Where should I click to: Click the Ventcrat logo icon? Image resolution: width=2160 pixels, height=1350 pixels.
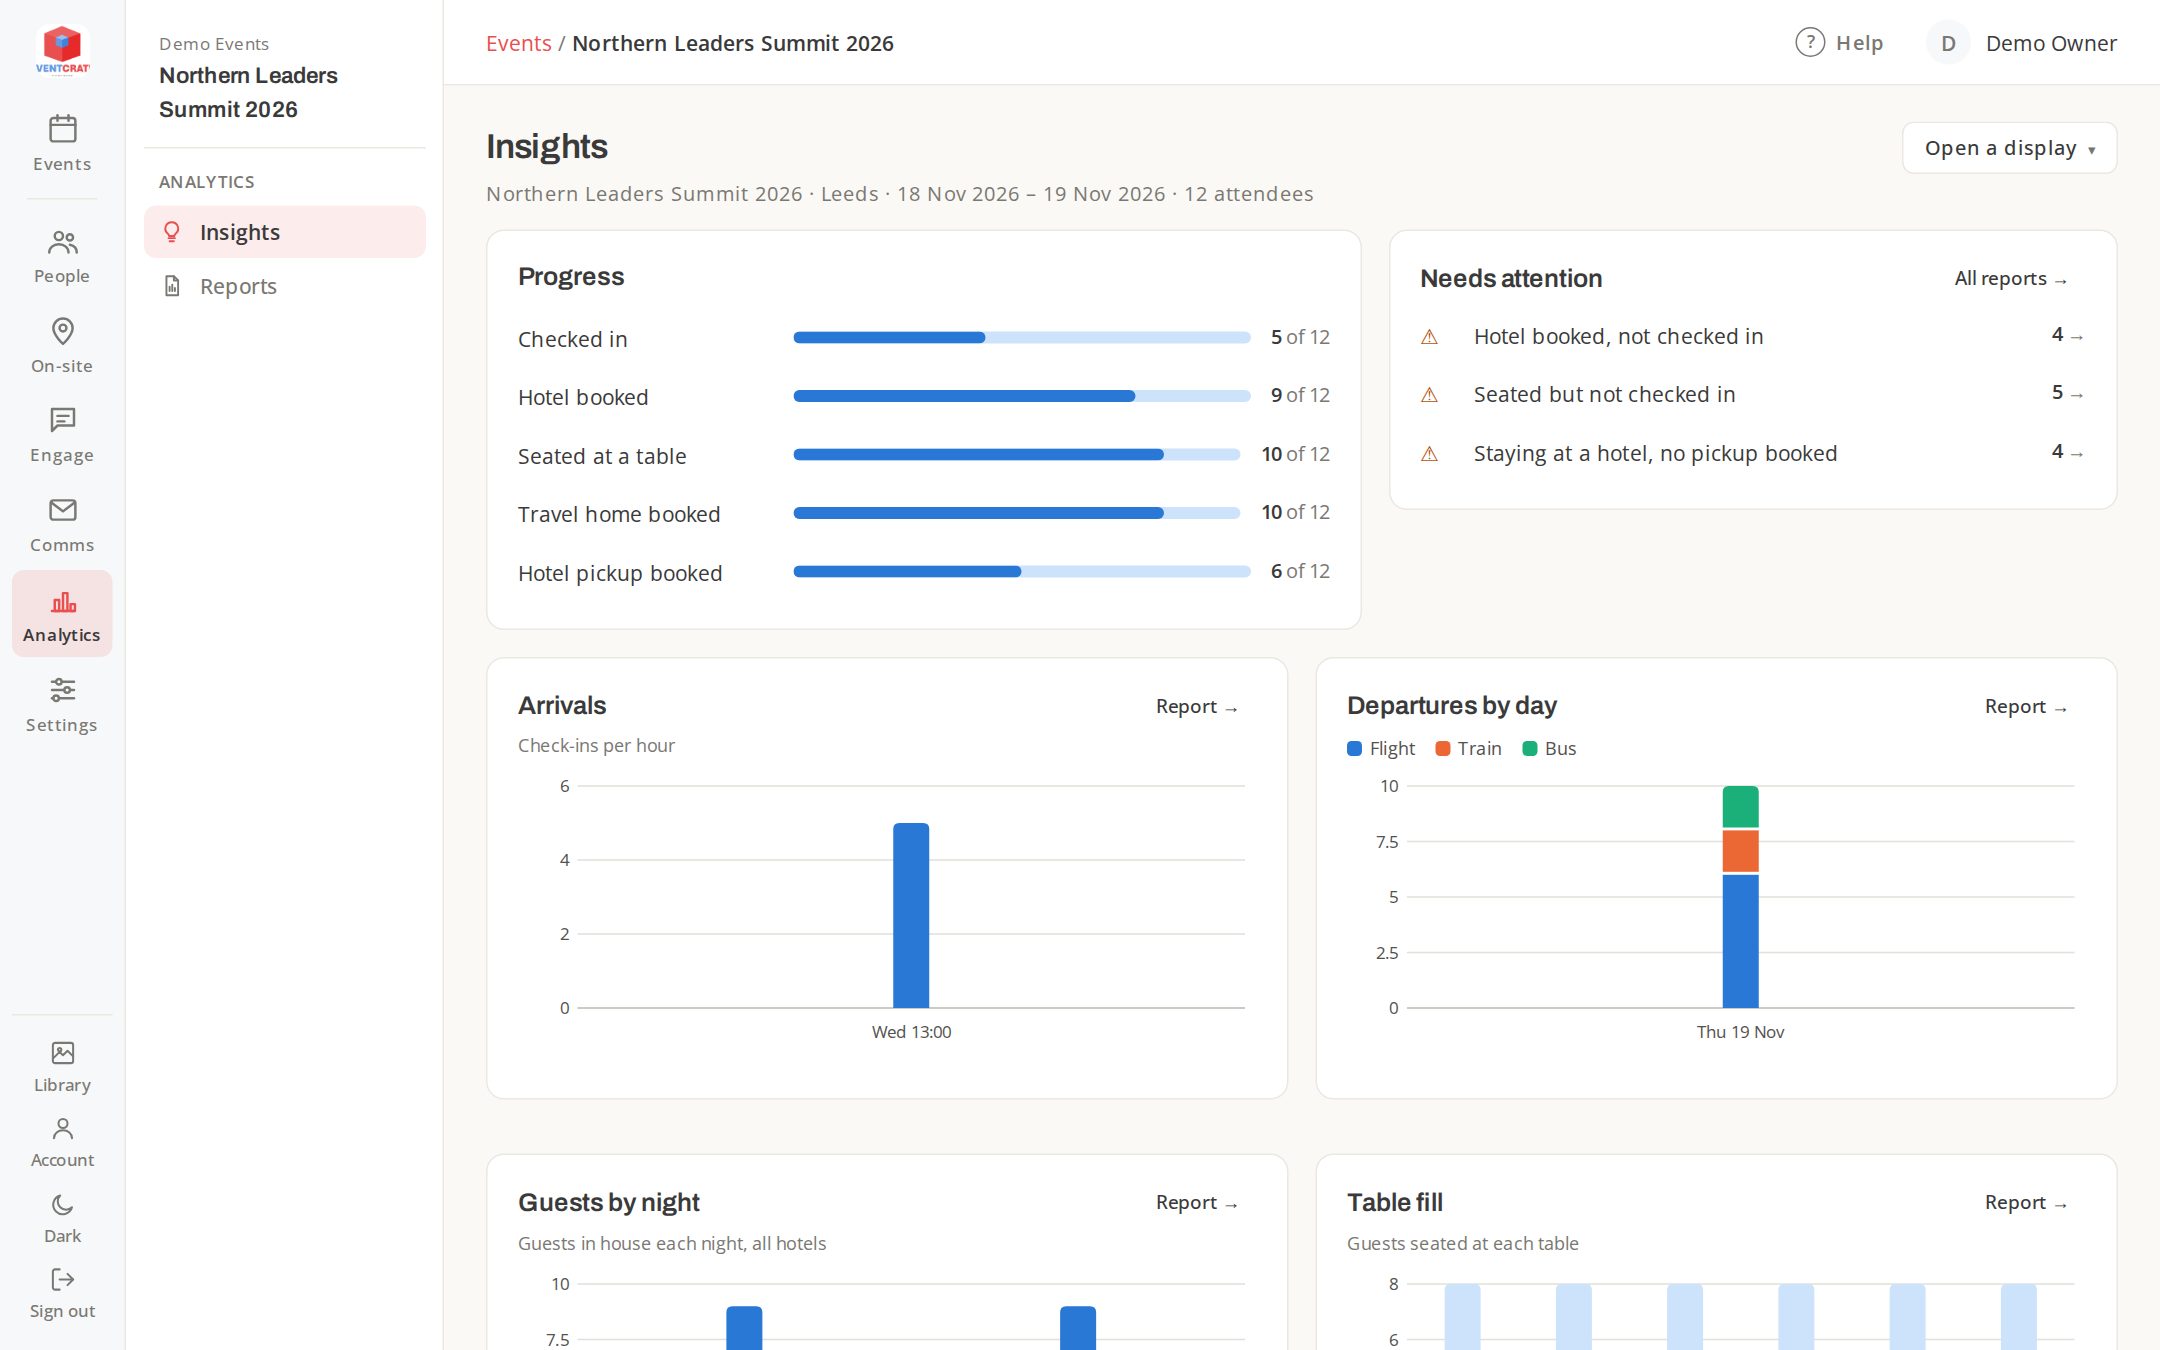[x=62, y=49]
